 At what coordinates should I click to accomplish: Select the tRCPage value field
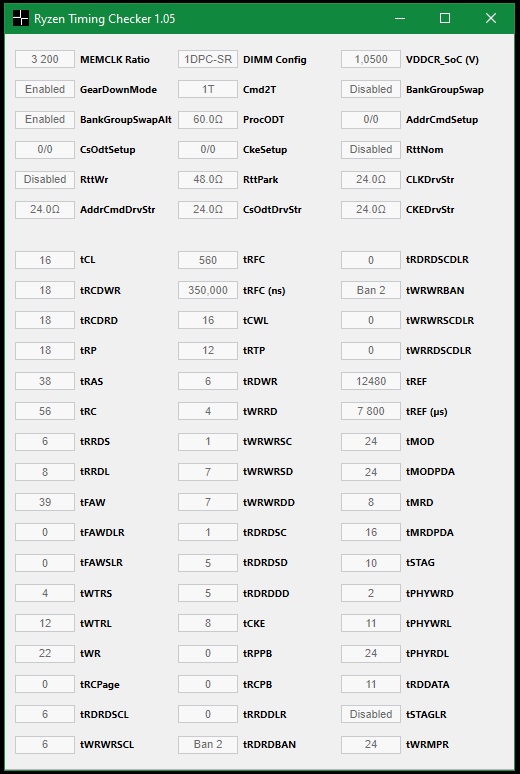click(x=45, y=684)
